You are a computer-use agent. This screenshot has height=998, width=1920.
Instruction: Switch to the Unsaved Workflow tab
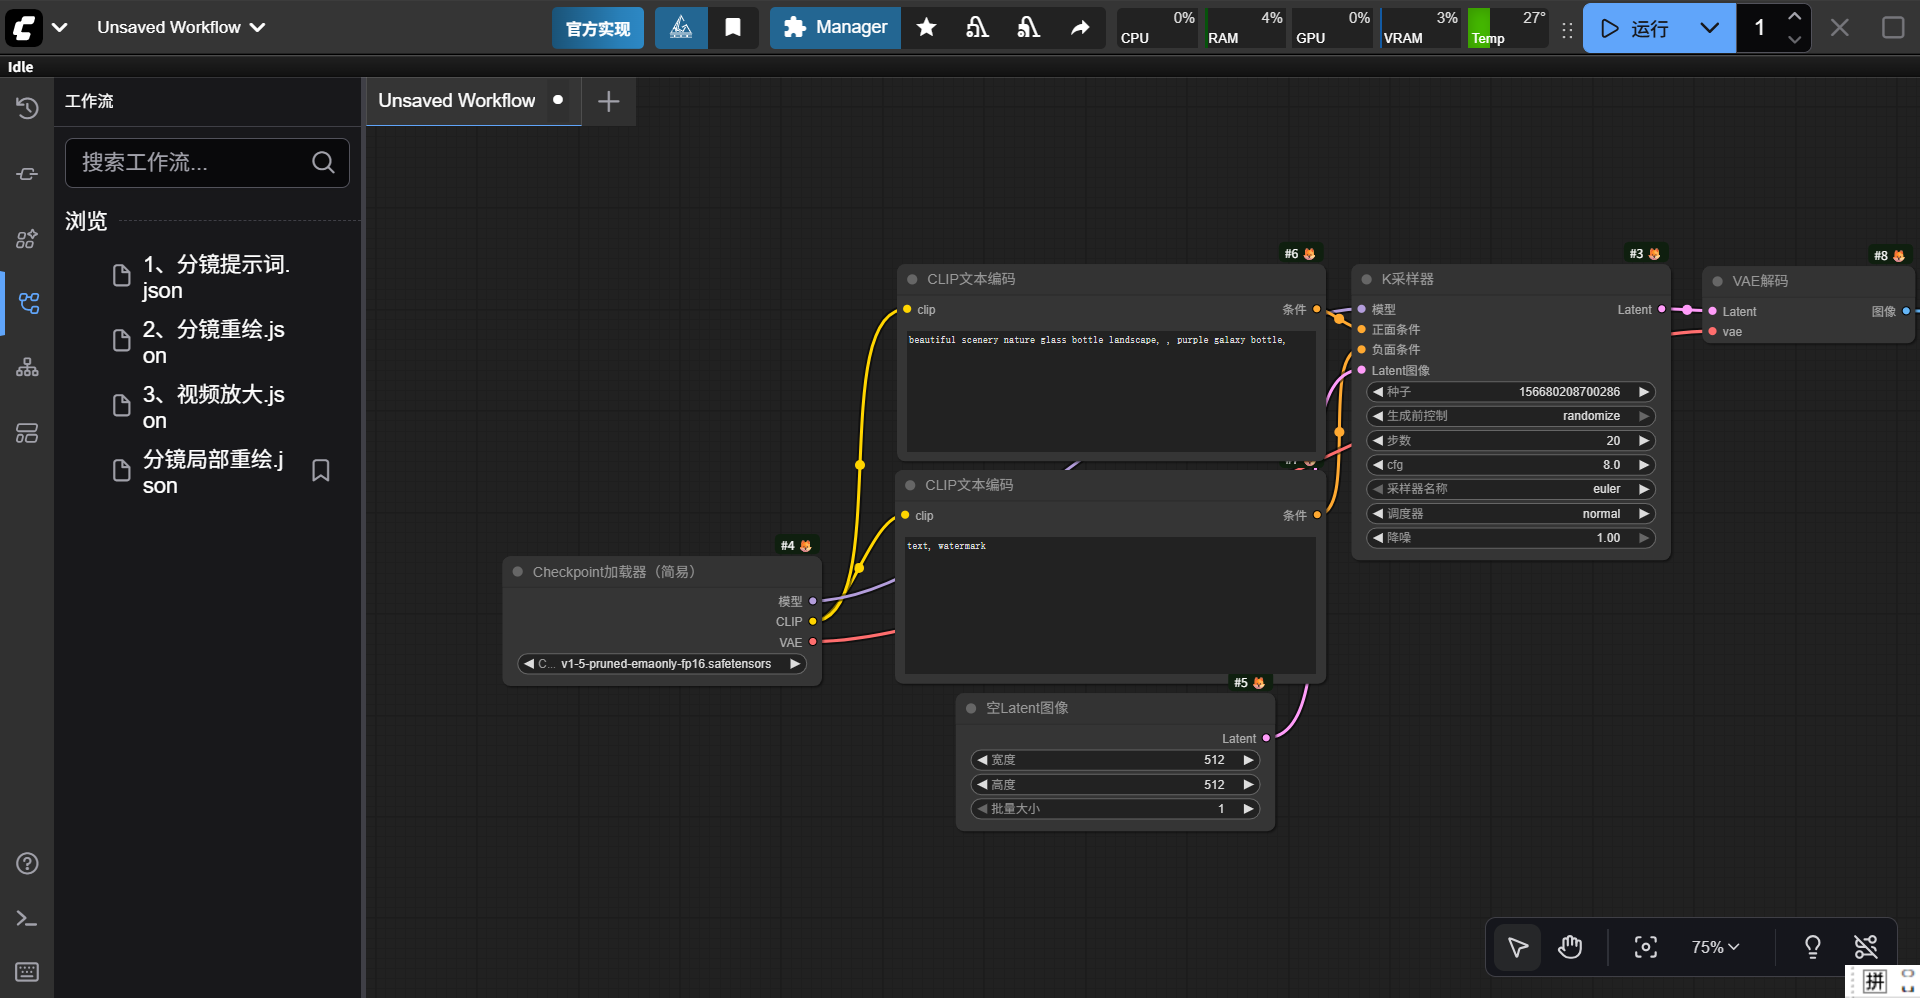tap(457, 101)
